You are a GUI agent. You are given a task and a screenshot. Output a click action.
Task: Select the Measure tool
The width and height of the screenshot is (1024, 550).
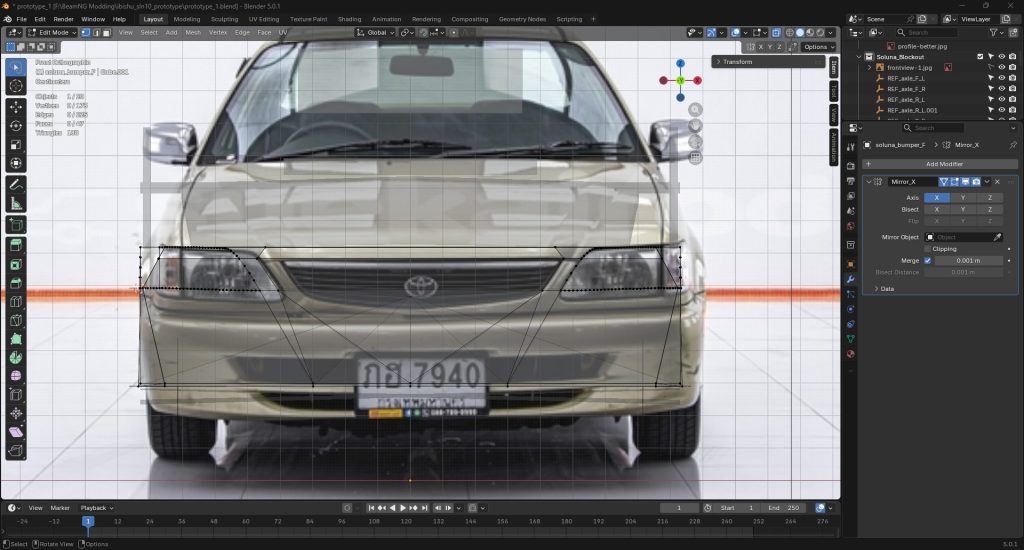[16, 204]
